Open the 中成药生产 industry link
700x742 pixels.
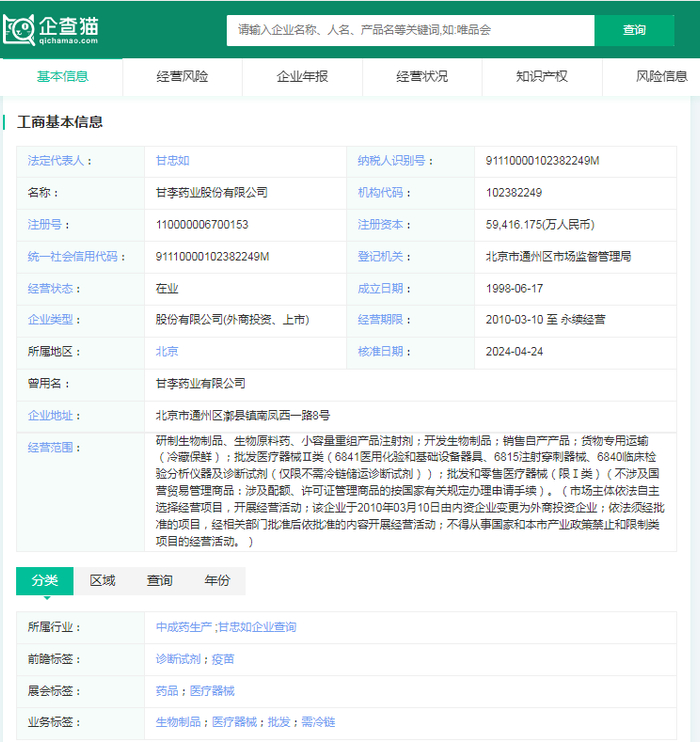183,627
